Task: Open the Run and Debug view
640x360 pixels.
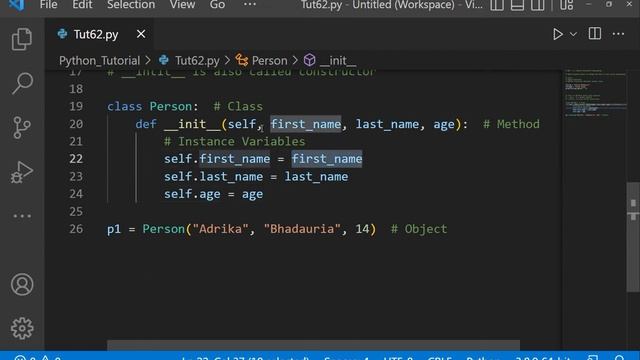Action: 22,171
